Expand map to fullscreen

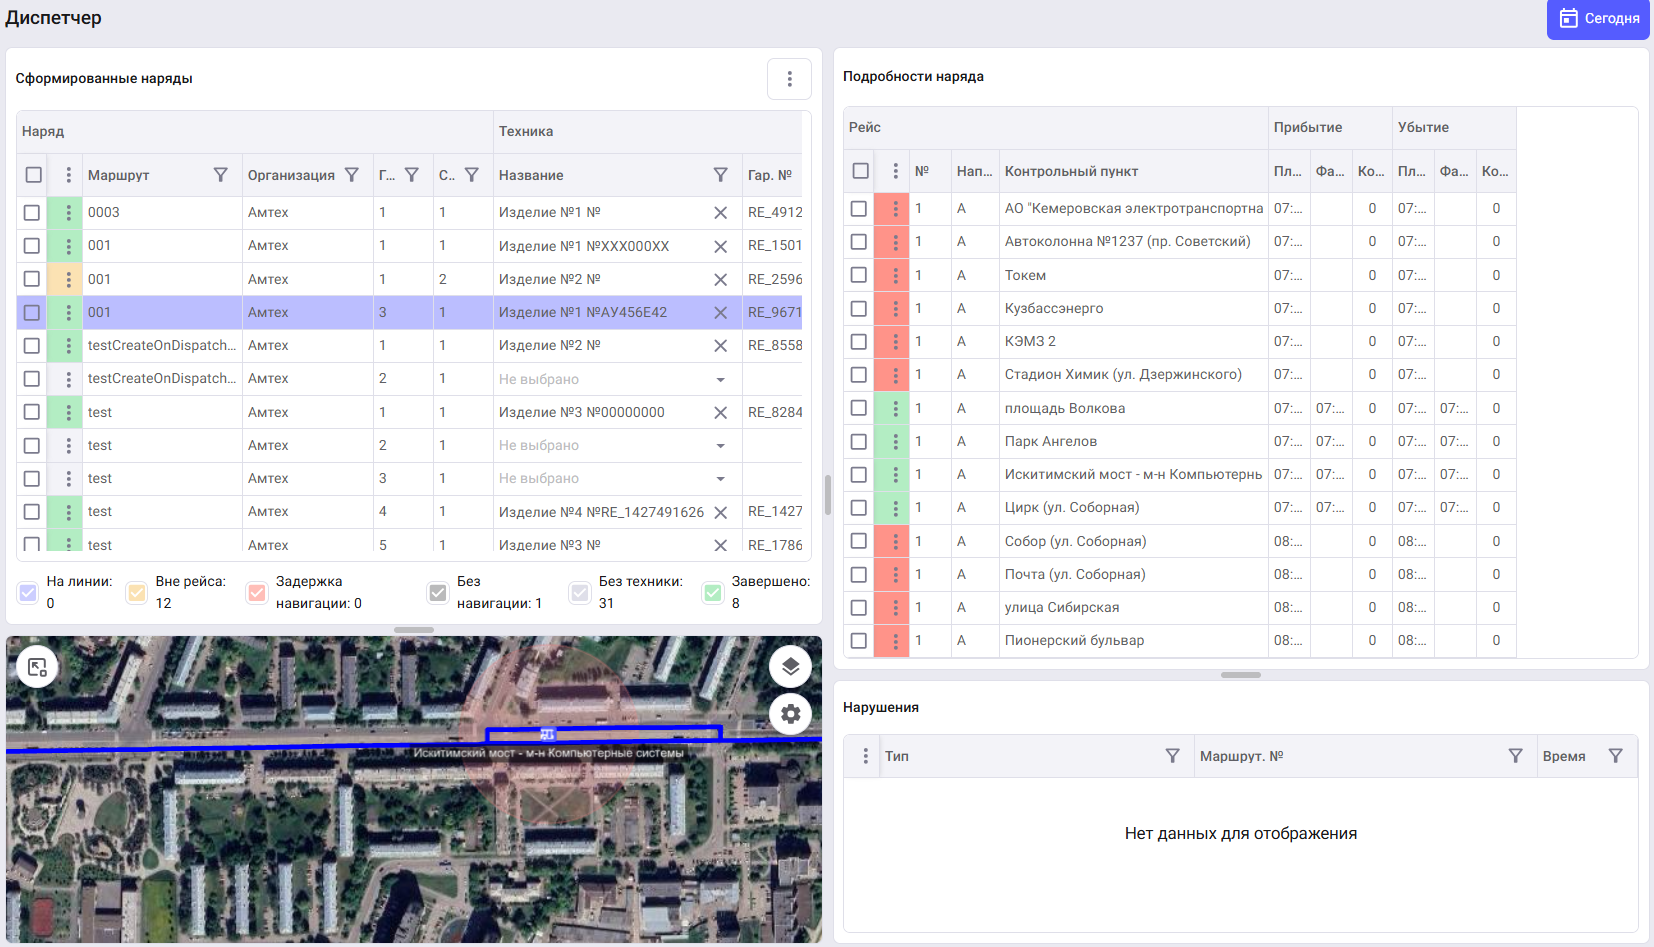(x=37, y=667)
